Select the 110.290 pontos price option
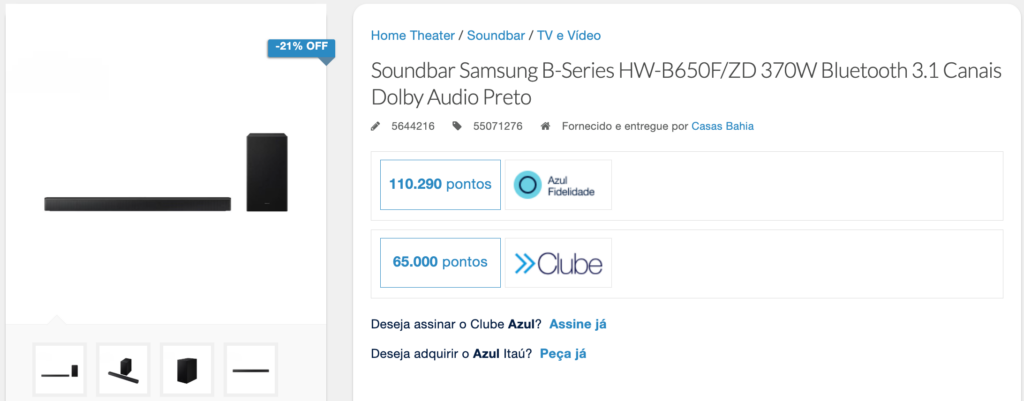 pyautogui.click(x=440, y=185)
